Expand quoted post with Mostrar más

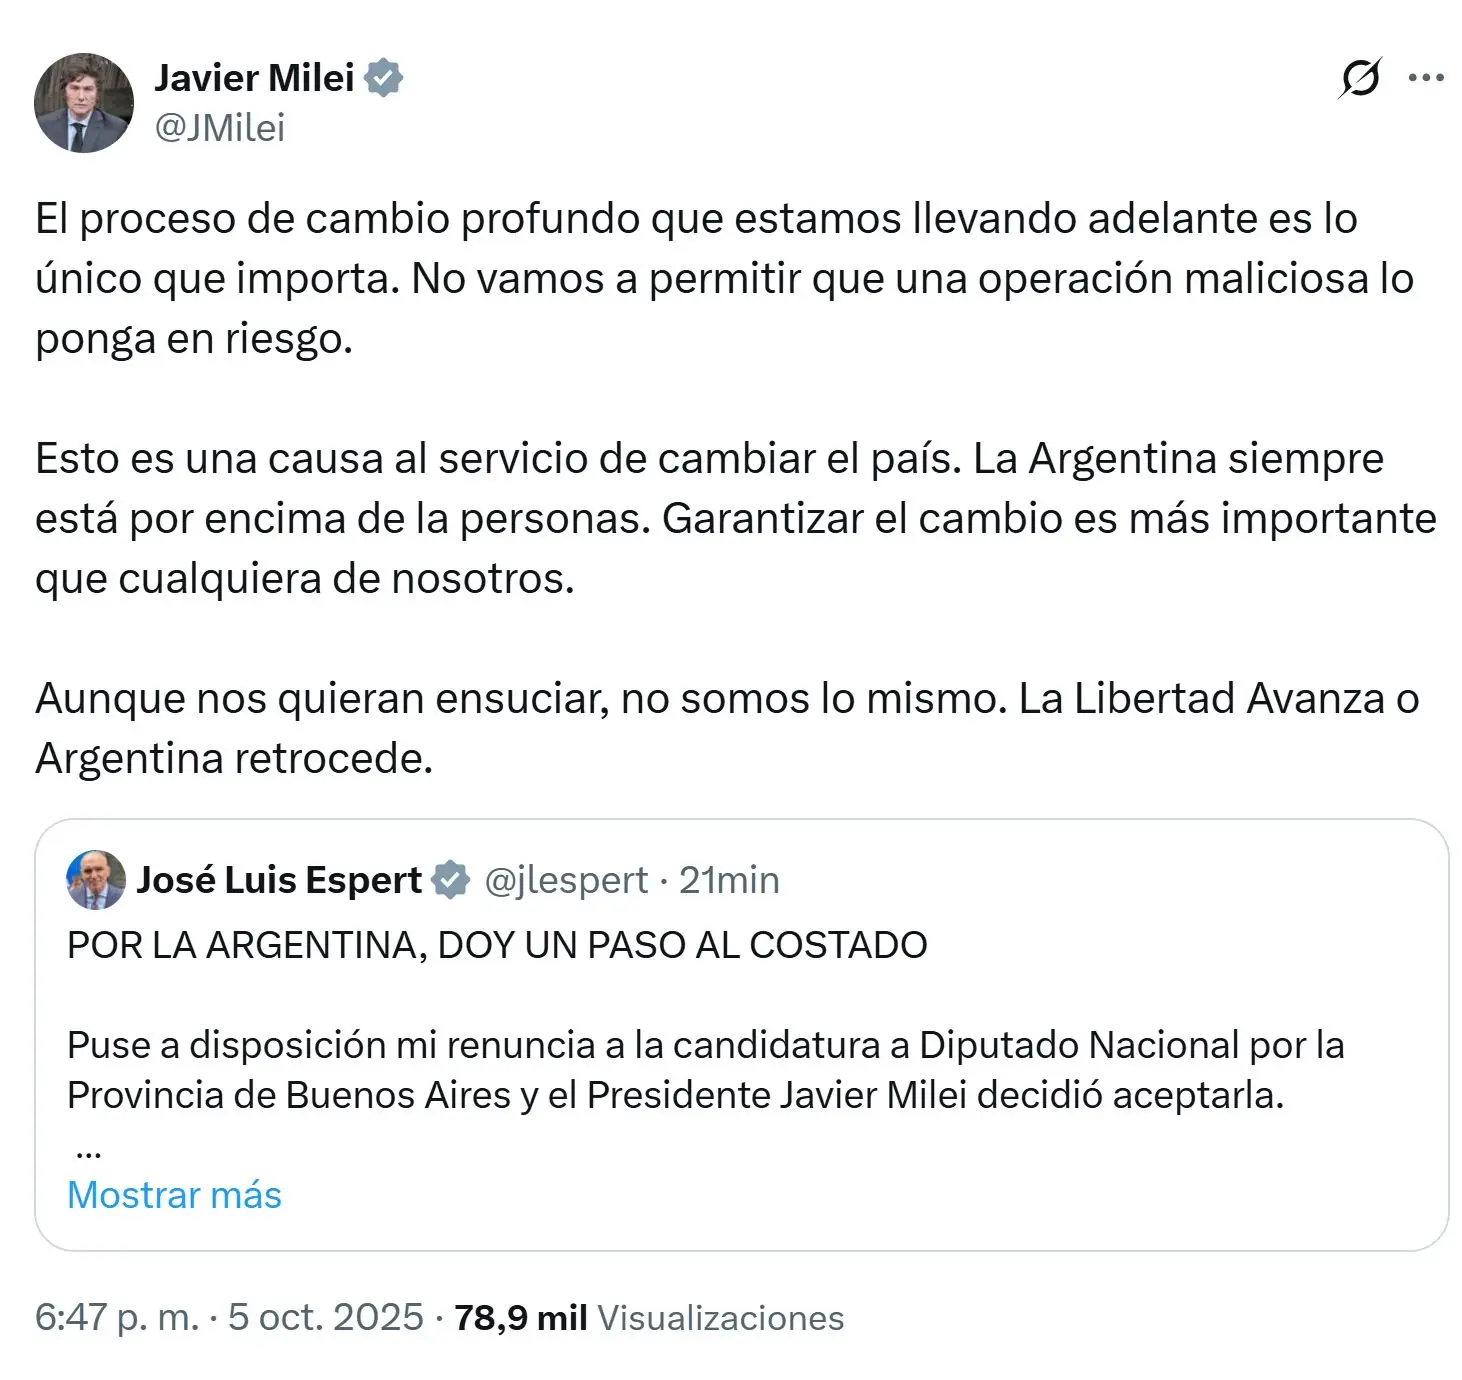pyautogui.click(x=174, y=1195)
